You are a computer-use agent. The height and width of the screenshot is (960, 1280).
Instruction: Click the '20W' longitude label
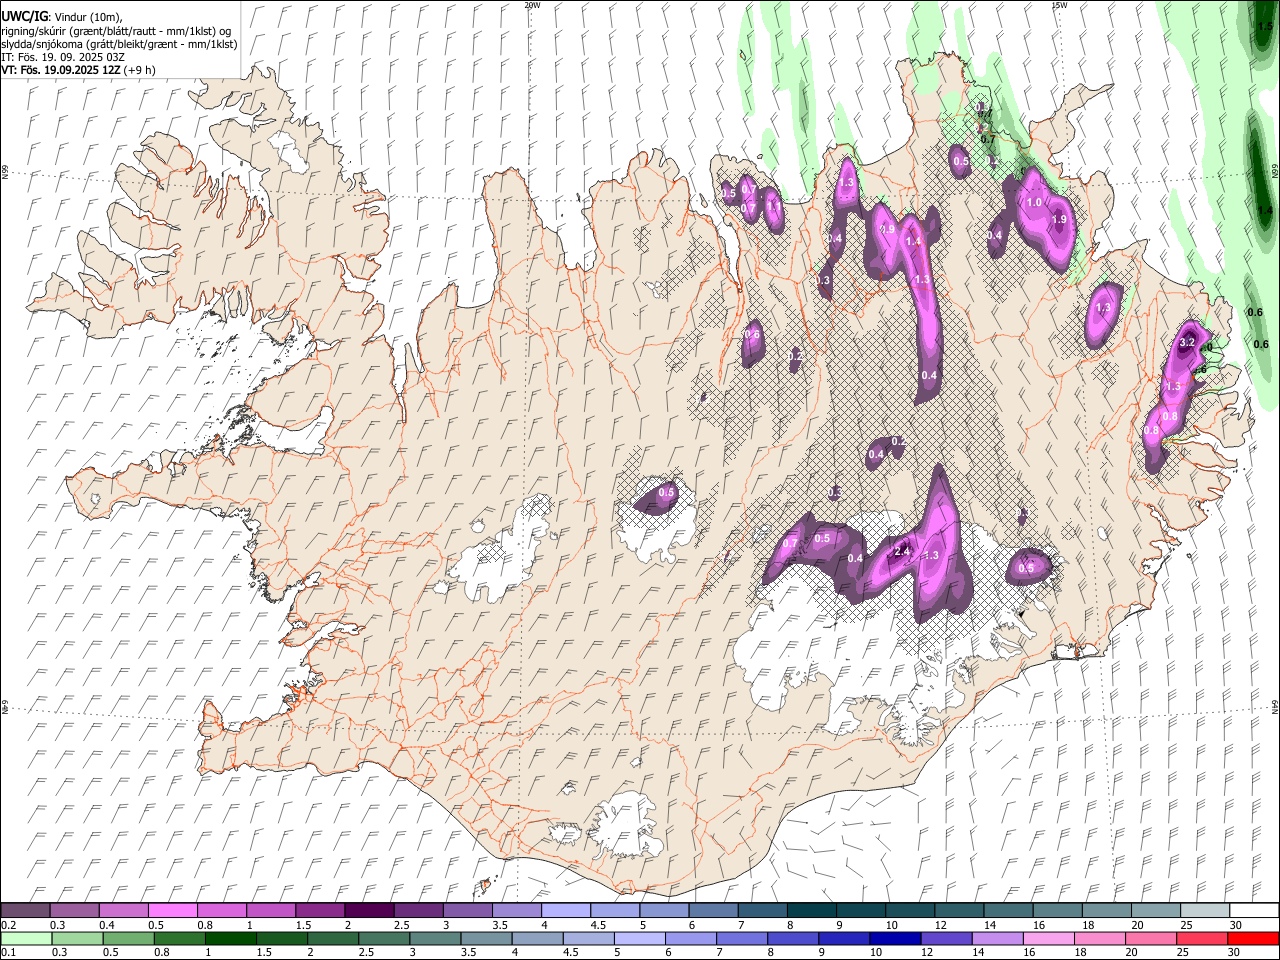[533, 5]
